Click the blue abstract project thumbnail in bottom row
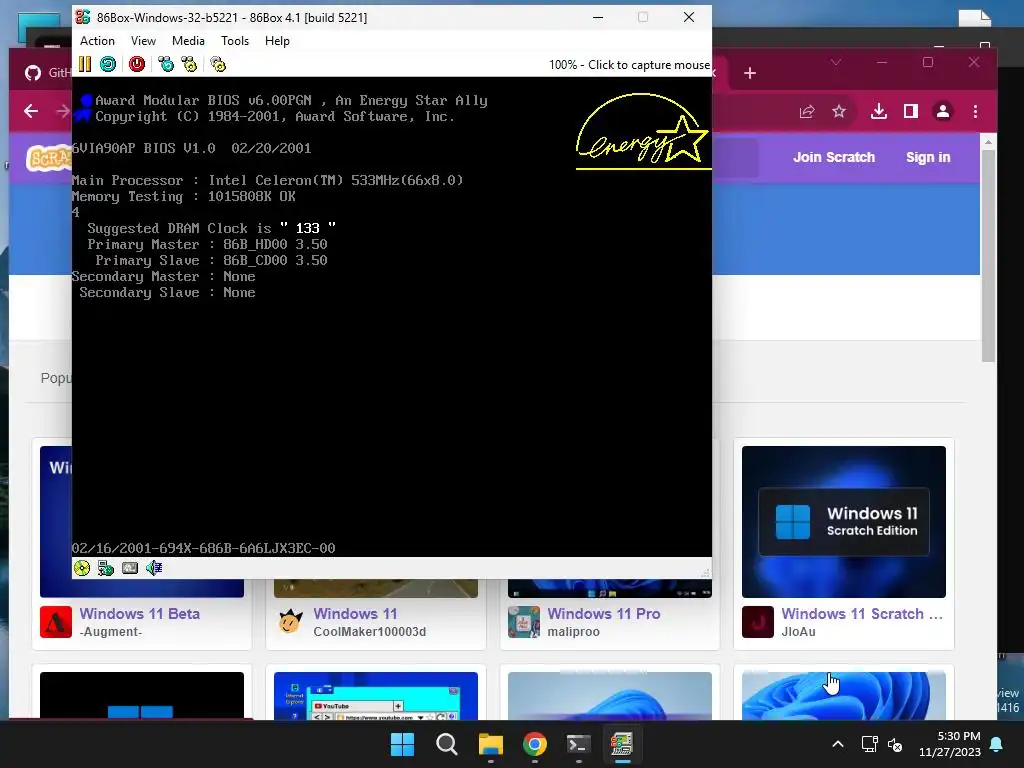The height and width of the screenshot is (768, 1024). point(844,696)
